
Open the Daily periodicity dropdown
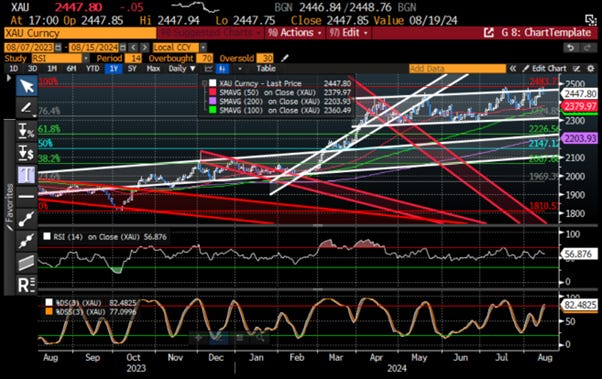182,69
